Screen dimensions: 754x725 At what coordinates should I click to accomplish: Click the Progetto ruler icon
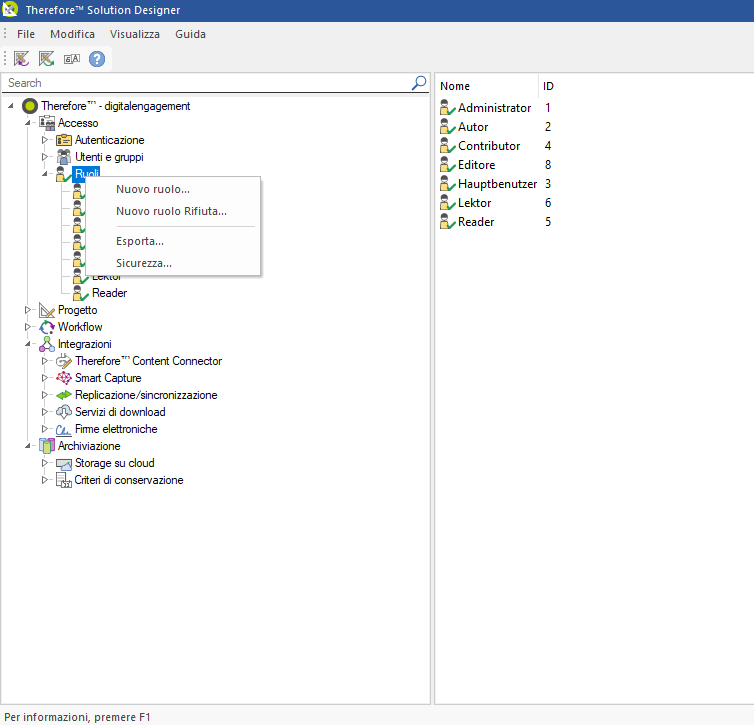[47, 310]
